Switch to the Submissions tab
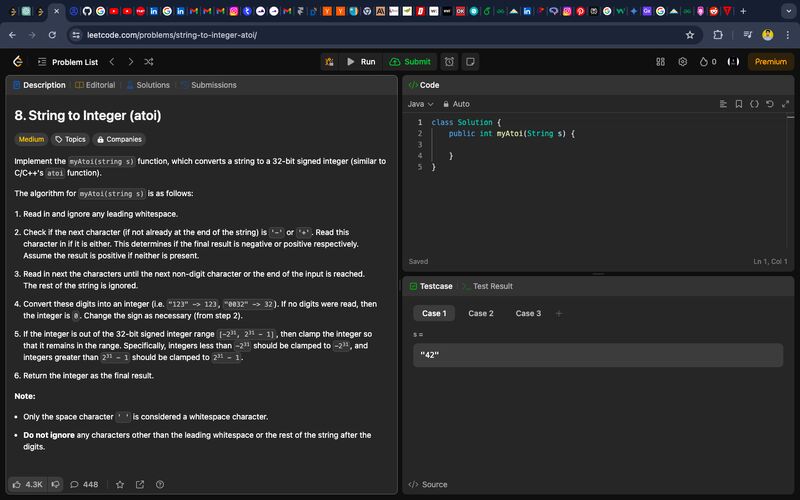Viewport: 800px width, 500px height. [x=208, y=85]
